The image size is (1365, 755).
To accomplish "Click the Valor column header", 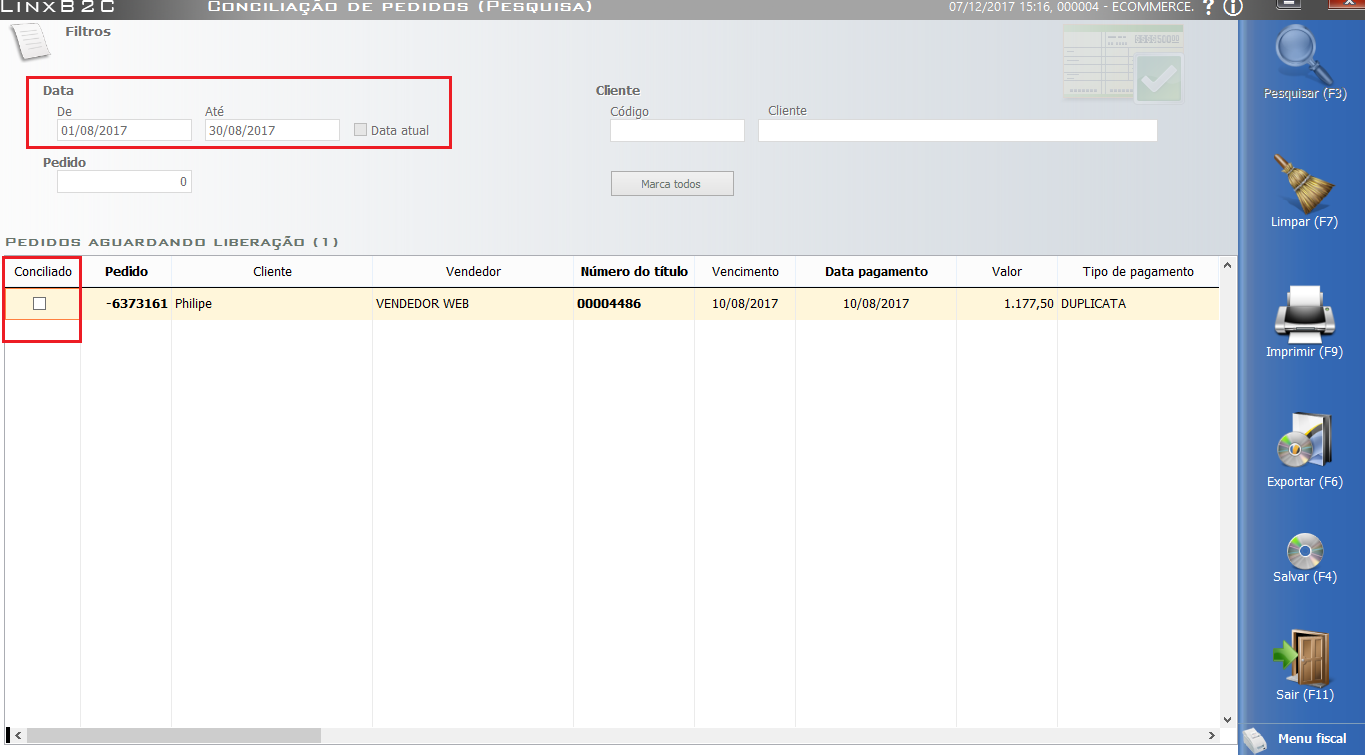I will click(x=1007, y=272).
